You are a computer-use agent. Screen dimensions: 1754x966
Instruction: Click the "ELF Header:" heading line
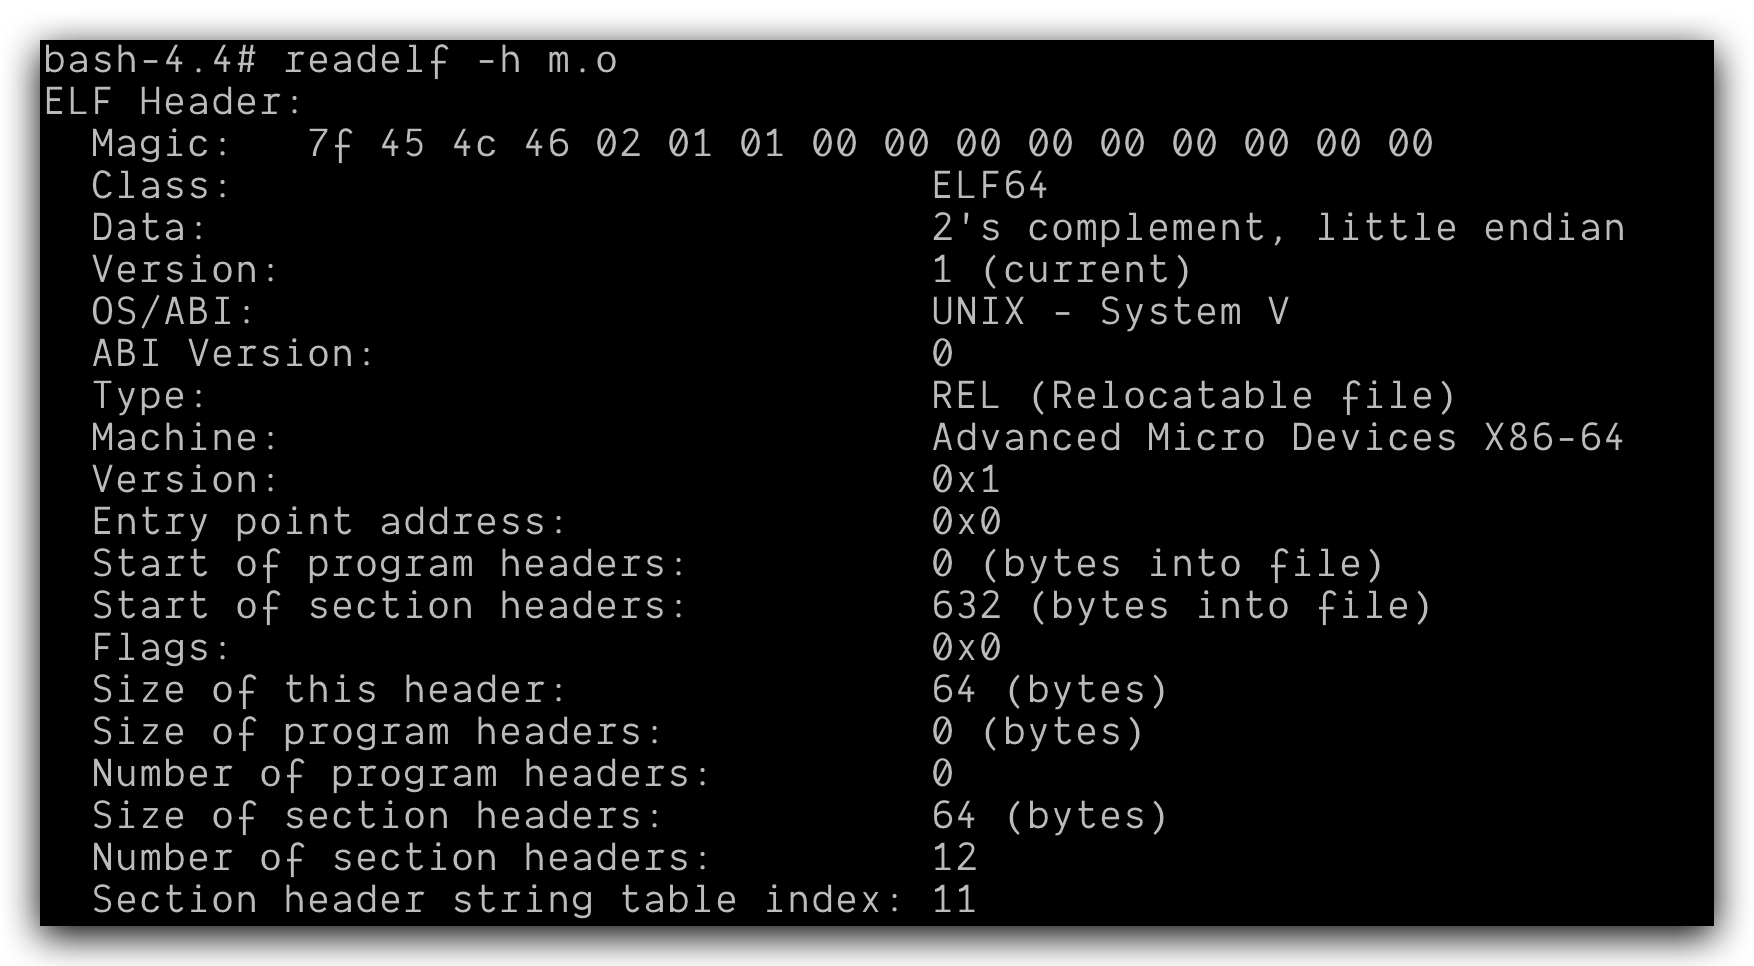(x=173, y=102)
